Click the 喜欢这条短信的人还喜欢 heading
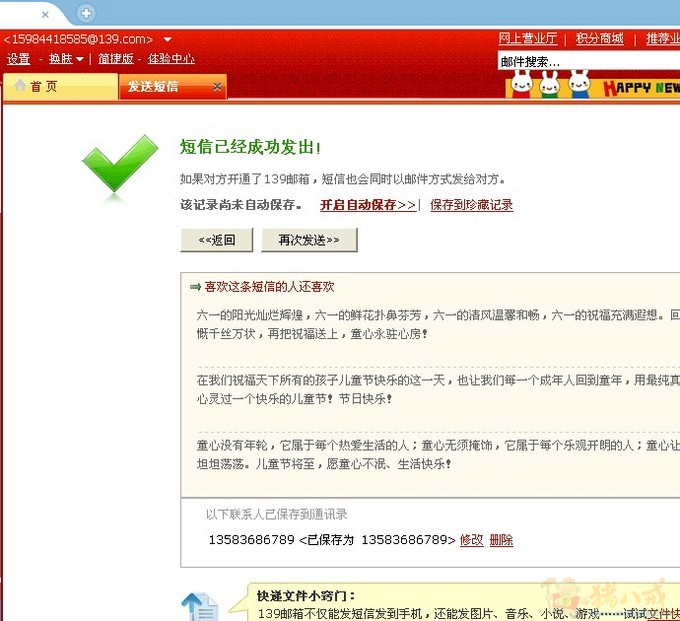Screen dimensions: 680x621 (x=269, y=287)
